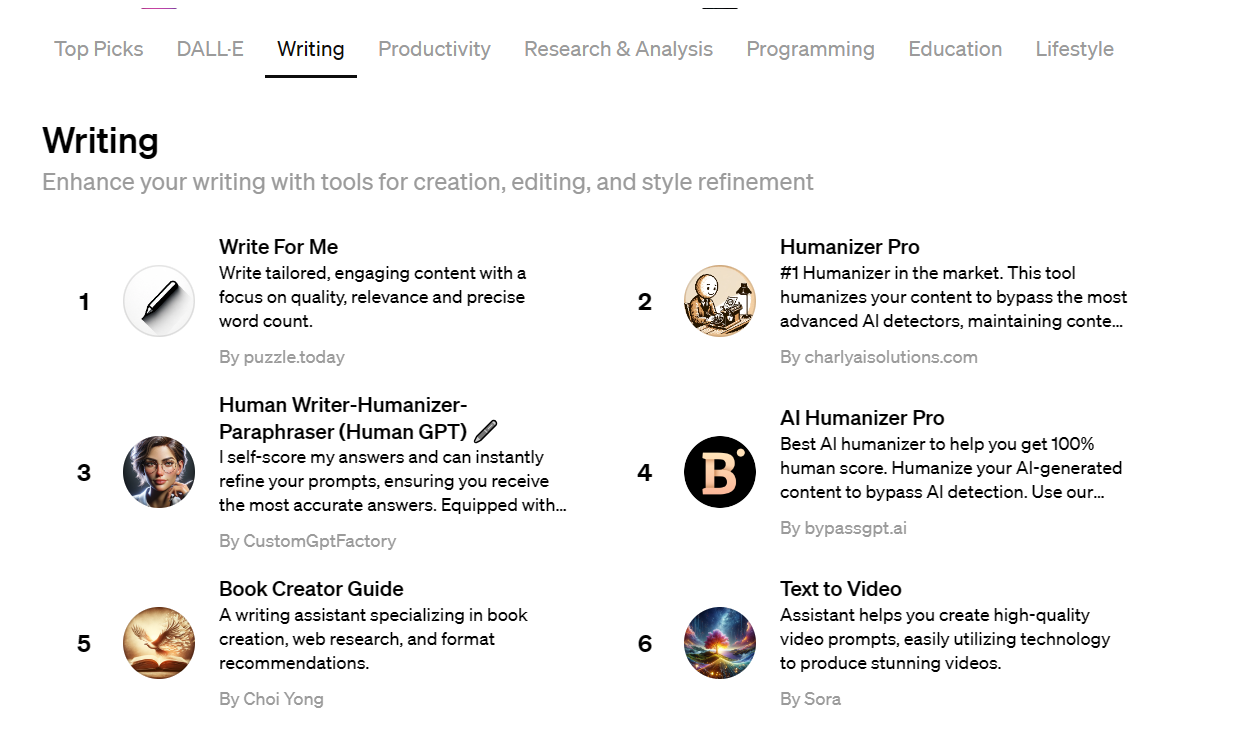This screenshot has height=738, width=1235.
Task: Click the Human Writer-Humanizer-Paraphraser title
Action: (x=343, y=418)
